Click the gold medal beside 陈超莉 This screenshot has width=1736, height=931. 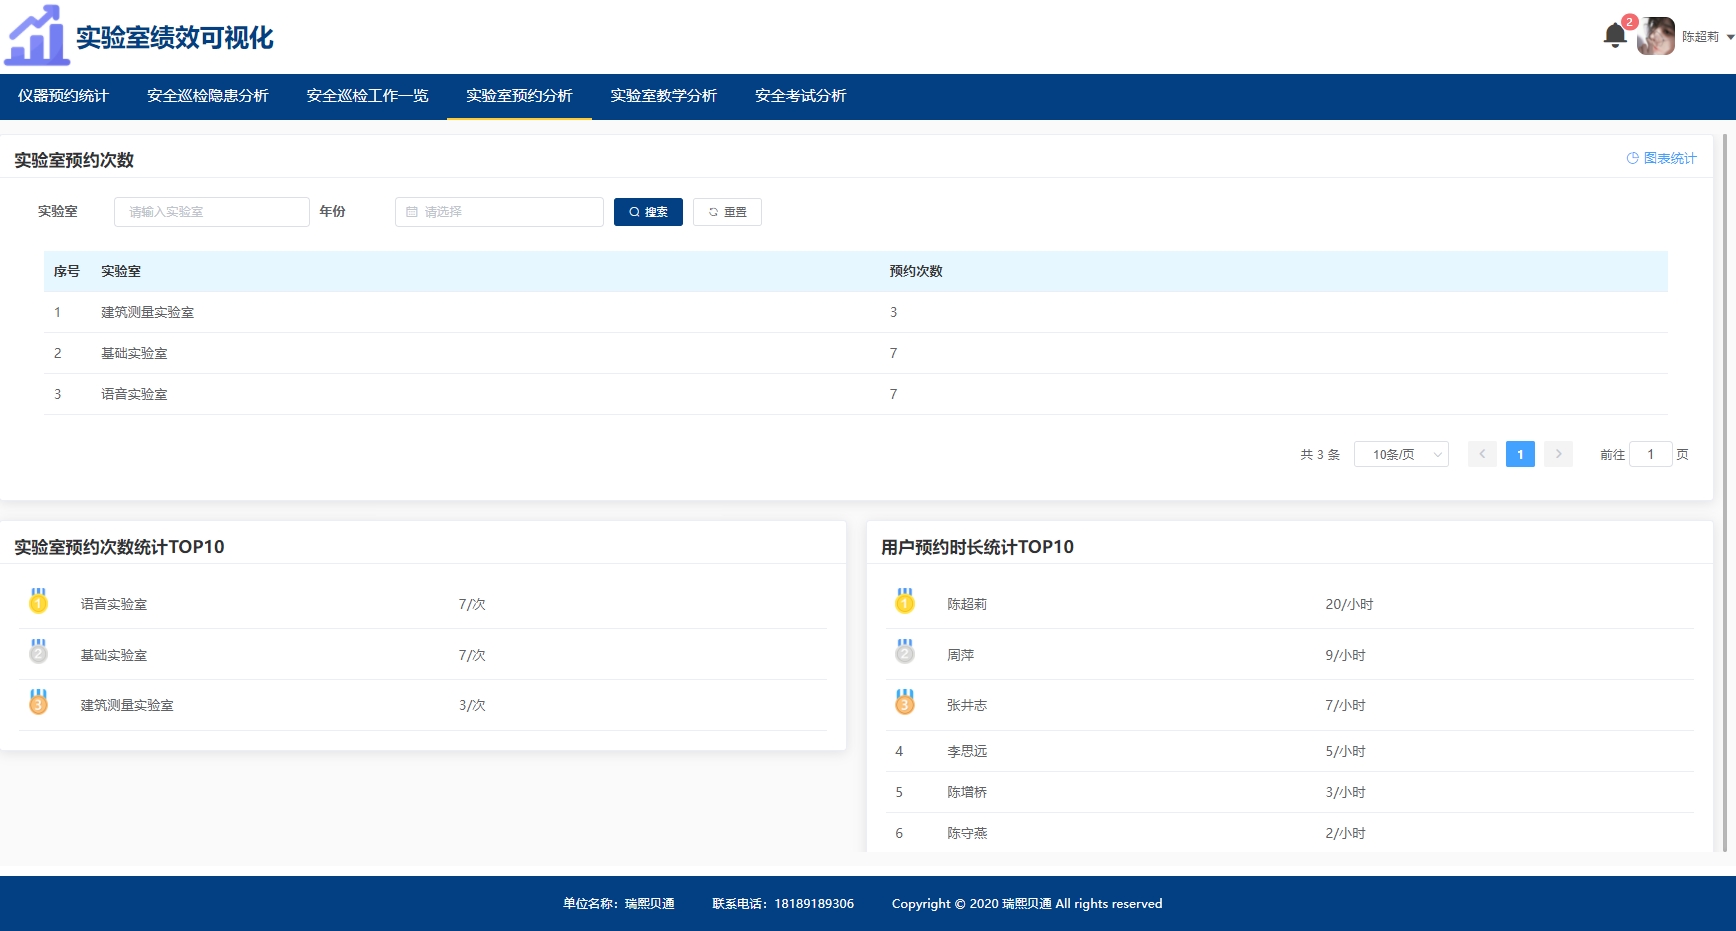click(x=904, y=601)
